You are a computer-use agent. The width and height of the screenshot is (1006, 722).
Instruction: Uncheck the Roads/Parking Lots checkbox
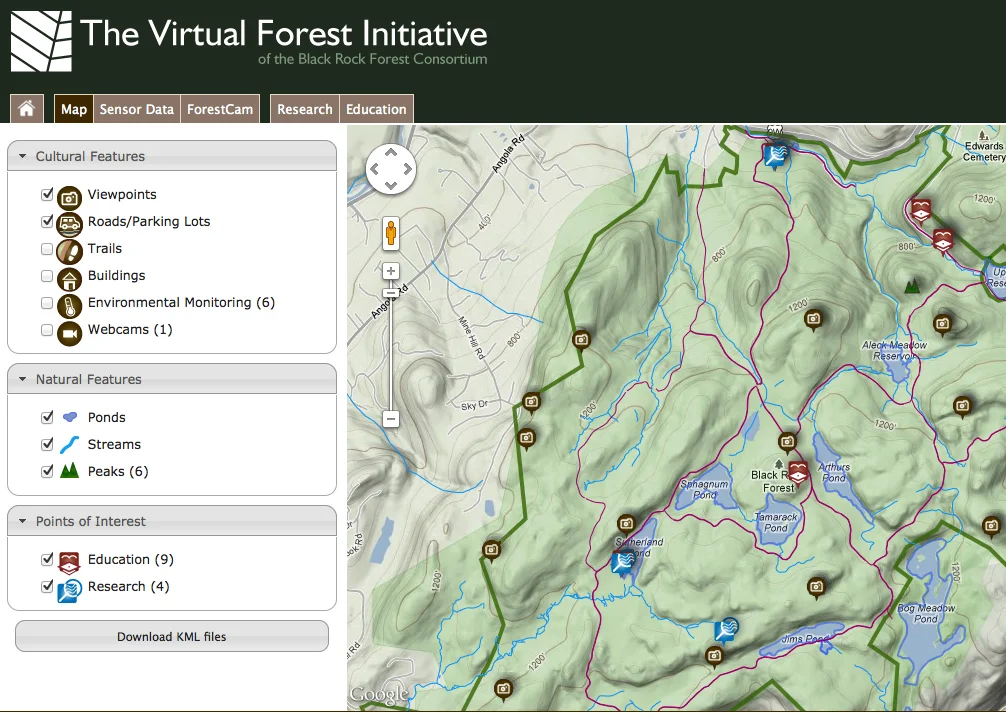click(x=47, y=221)
